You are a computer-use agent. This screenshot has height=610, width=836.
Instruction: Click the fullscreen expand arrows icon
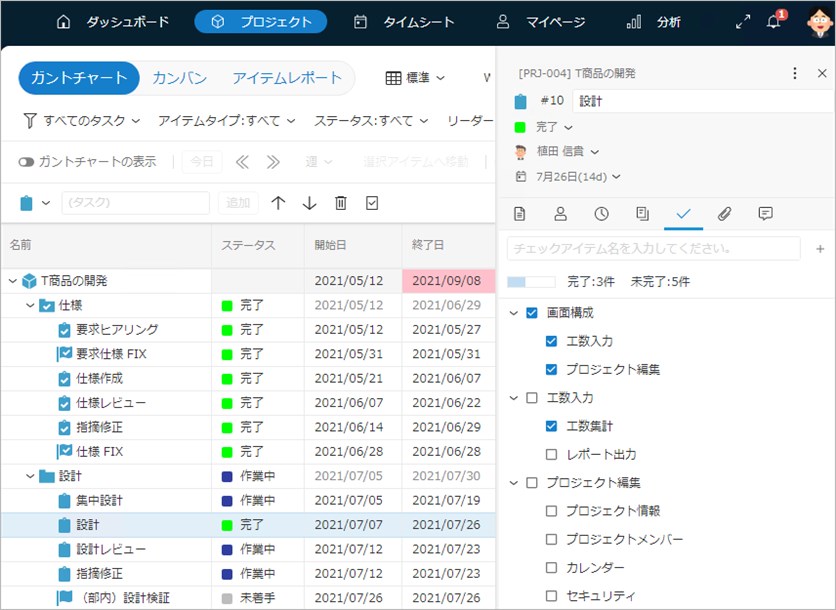click(x=742, y=22)
